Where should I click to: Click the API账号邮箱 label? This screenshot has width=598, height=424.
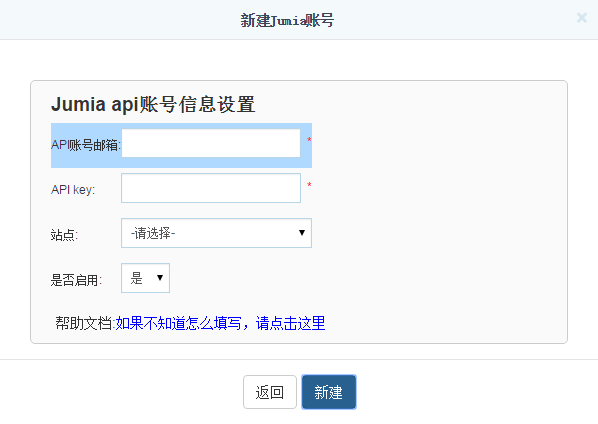[x=86, y=145]
